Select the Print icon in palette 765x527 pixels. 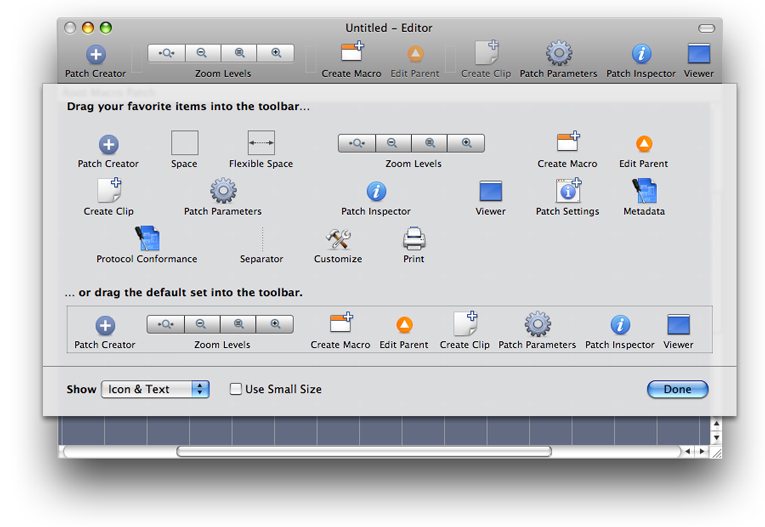coord(414,239)
